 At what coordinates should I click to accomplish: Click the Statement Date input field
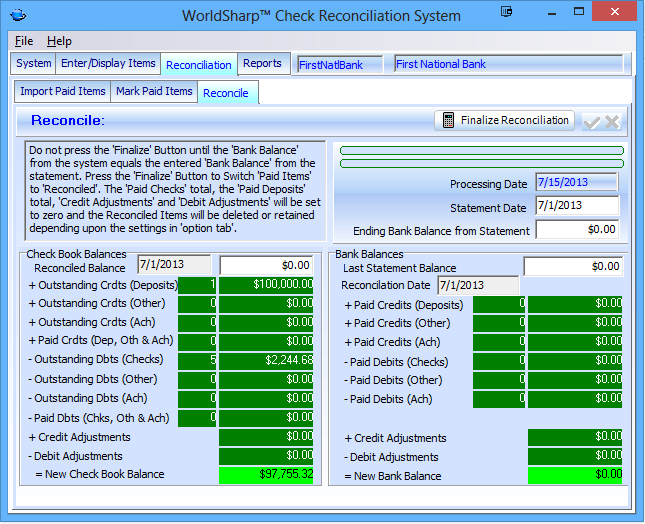click(x=577, y=206)
